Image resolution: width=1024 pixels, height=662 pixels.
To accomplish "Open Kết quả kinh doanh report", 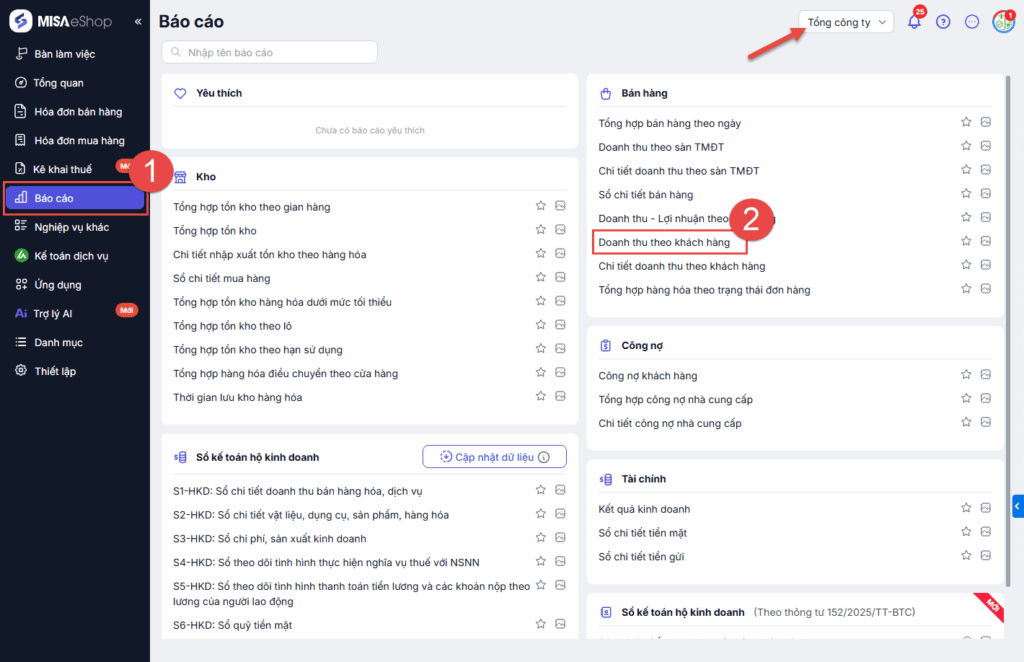I will pyautogui.click(x=644, y=509).
